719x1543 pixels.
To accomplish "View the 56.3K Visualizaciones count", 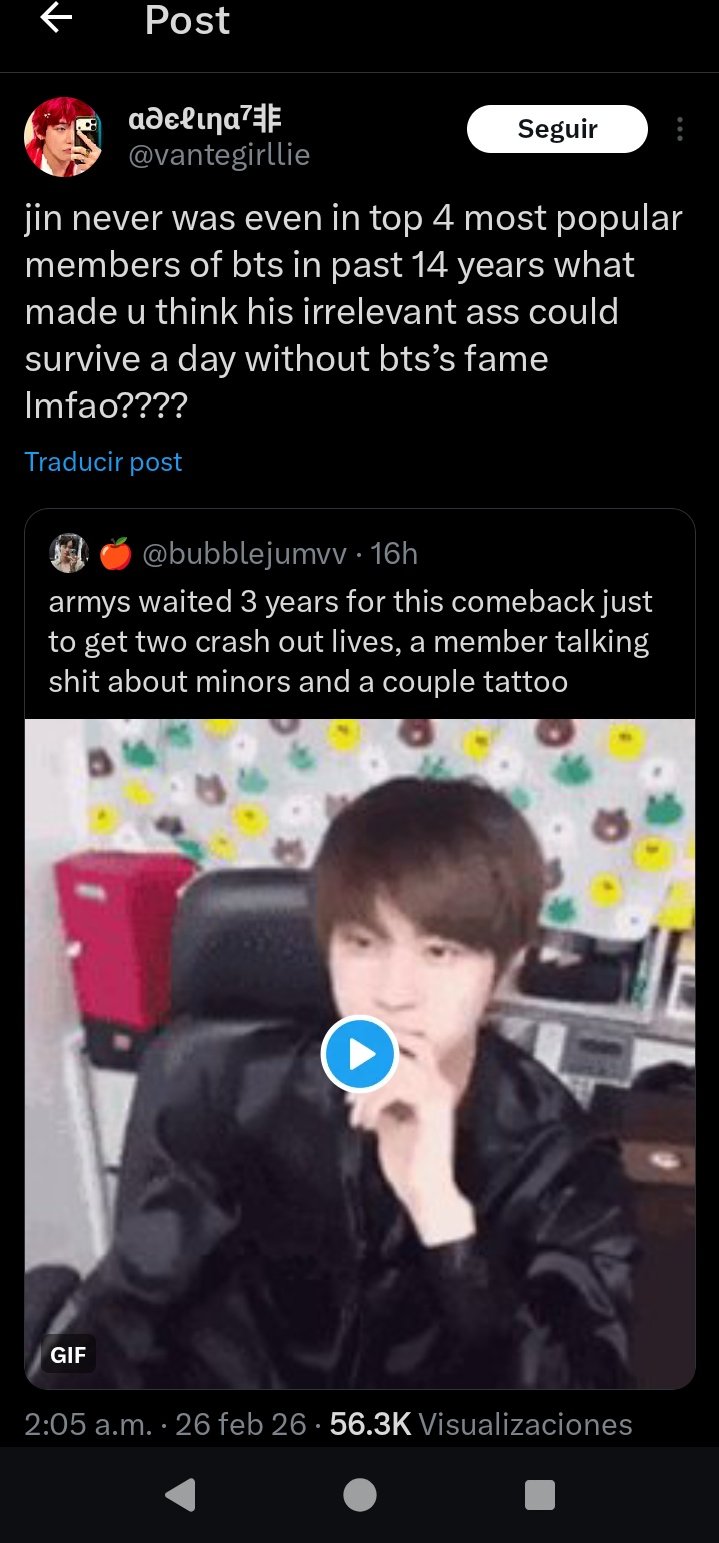I will coord(481,1424).
